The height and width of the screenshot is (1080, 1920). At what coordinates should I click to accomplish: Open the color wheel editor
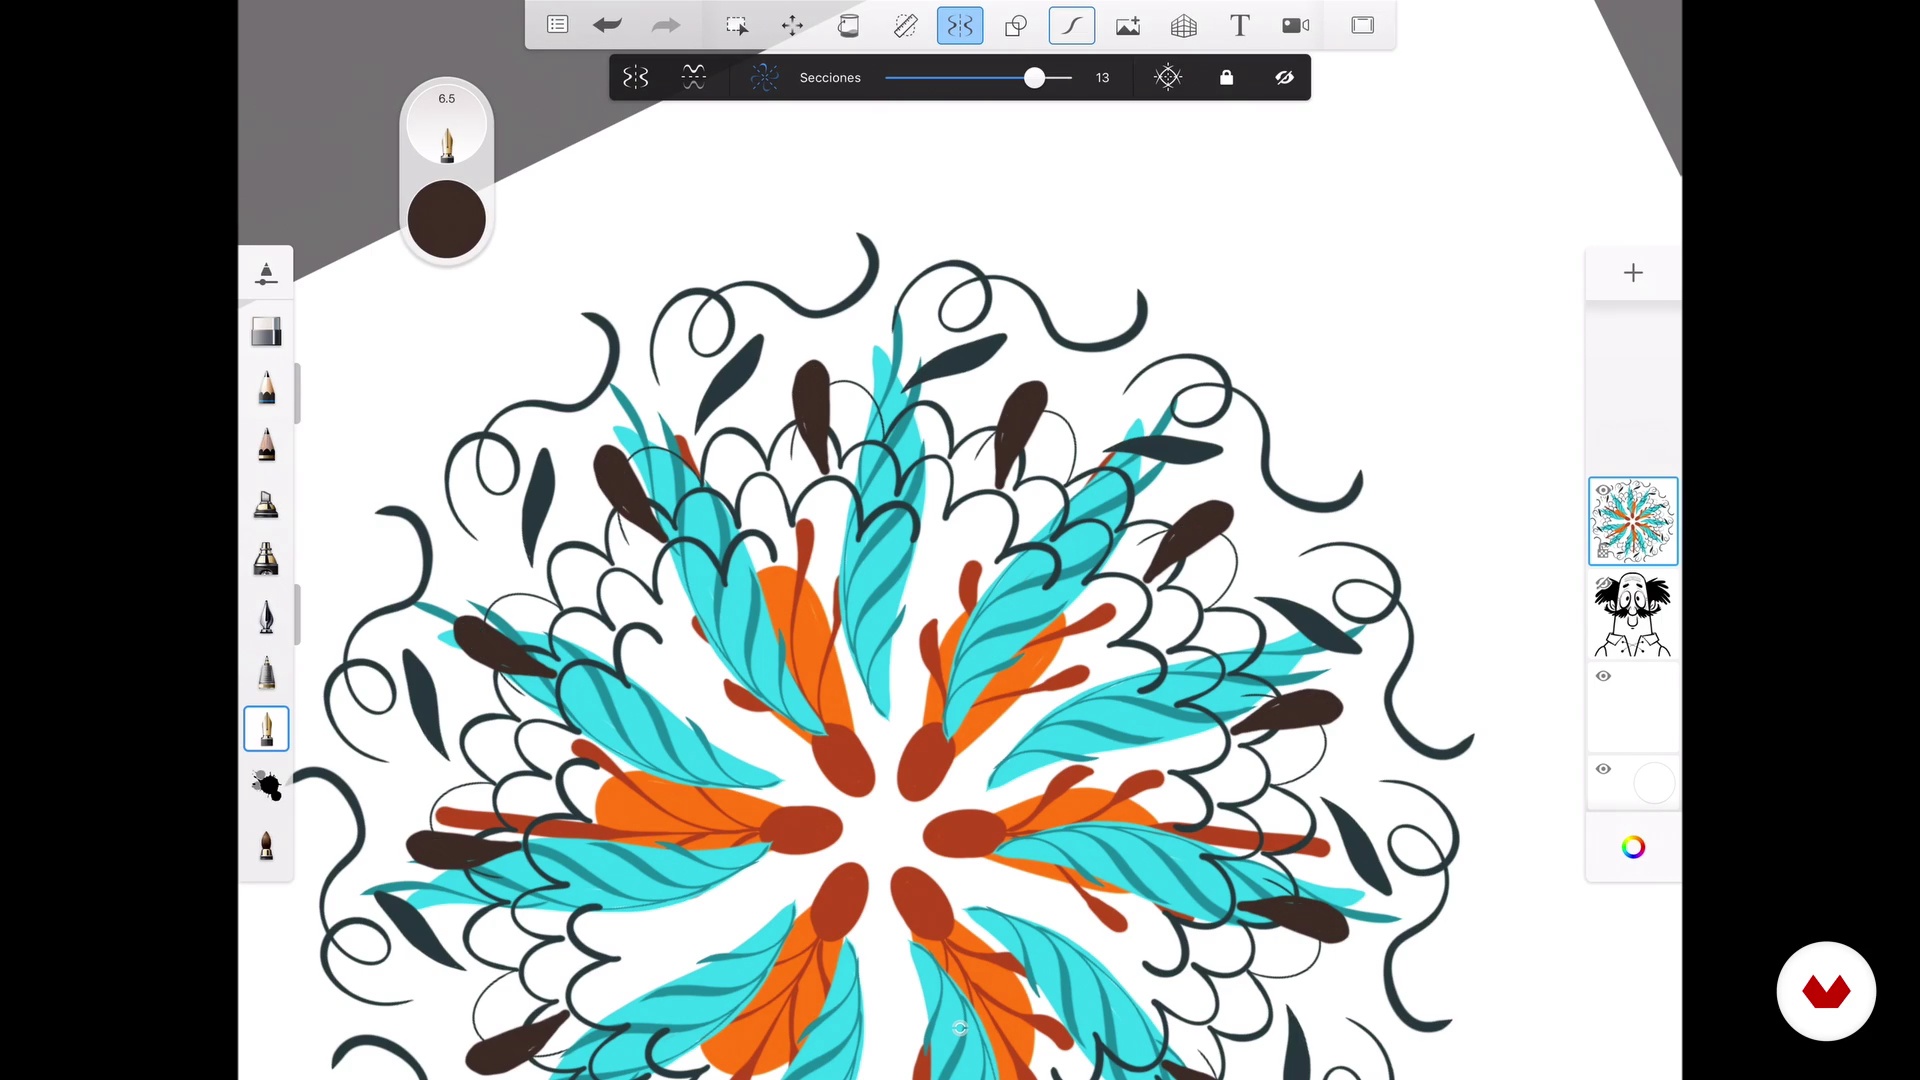click(1633, 848)
